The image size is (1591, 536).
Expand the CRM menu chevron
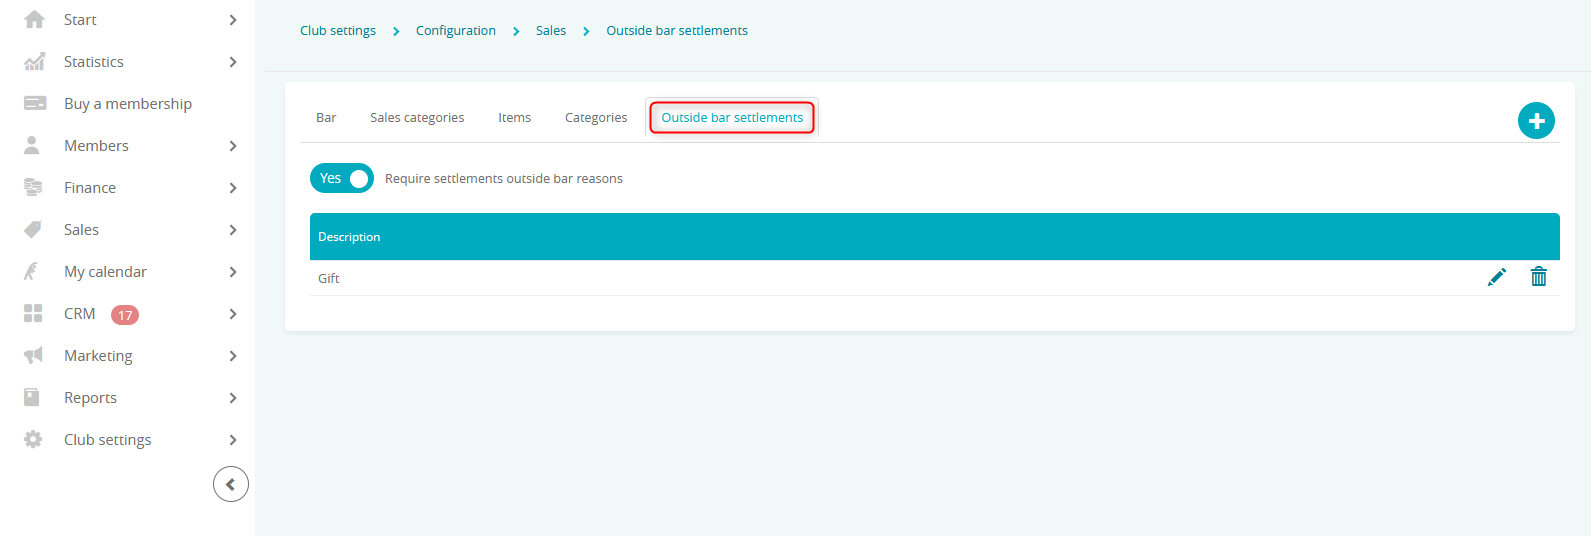(232, 314)
